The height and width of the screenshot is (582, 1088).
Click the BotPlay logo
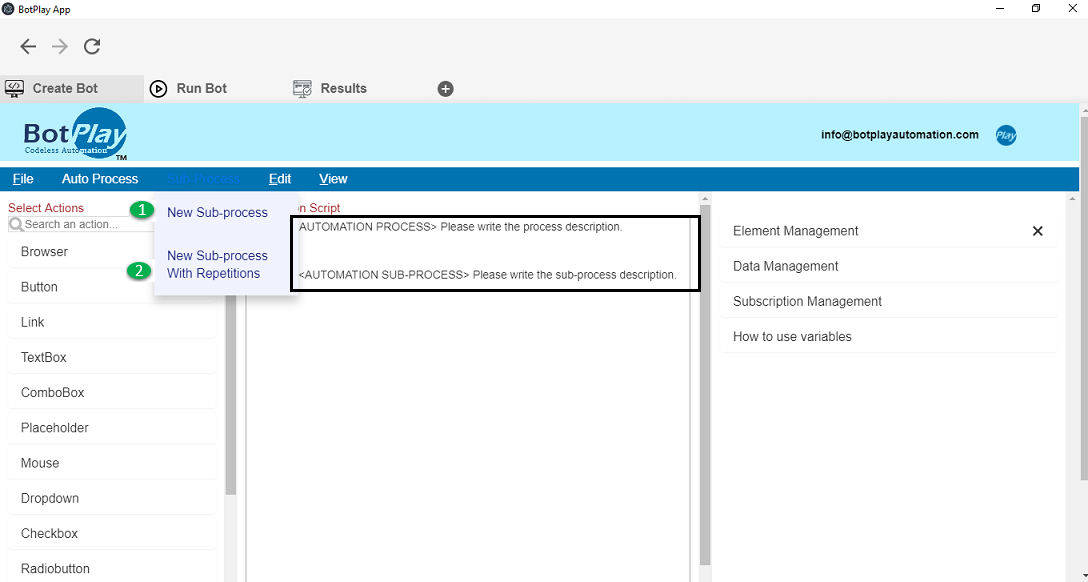pyautogui.click(x=75, y=134)
